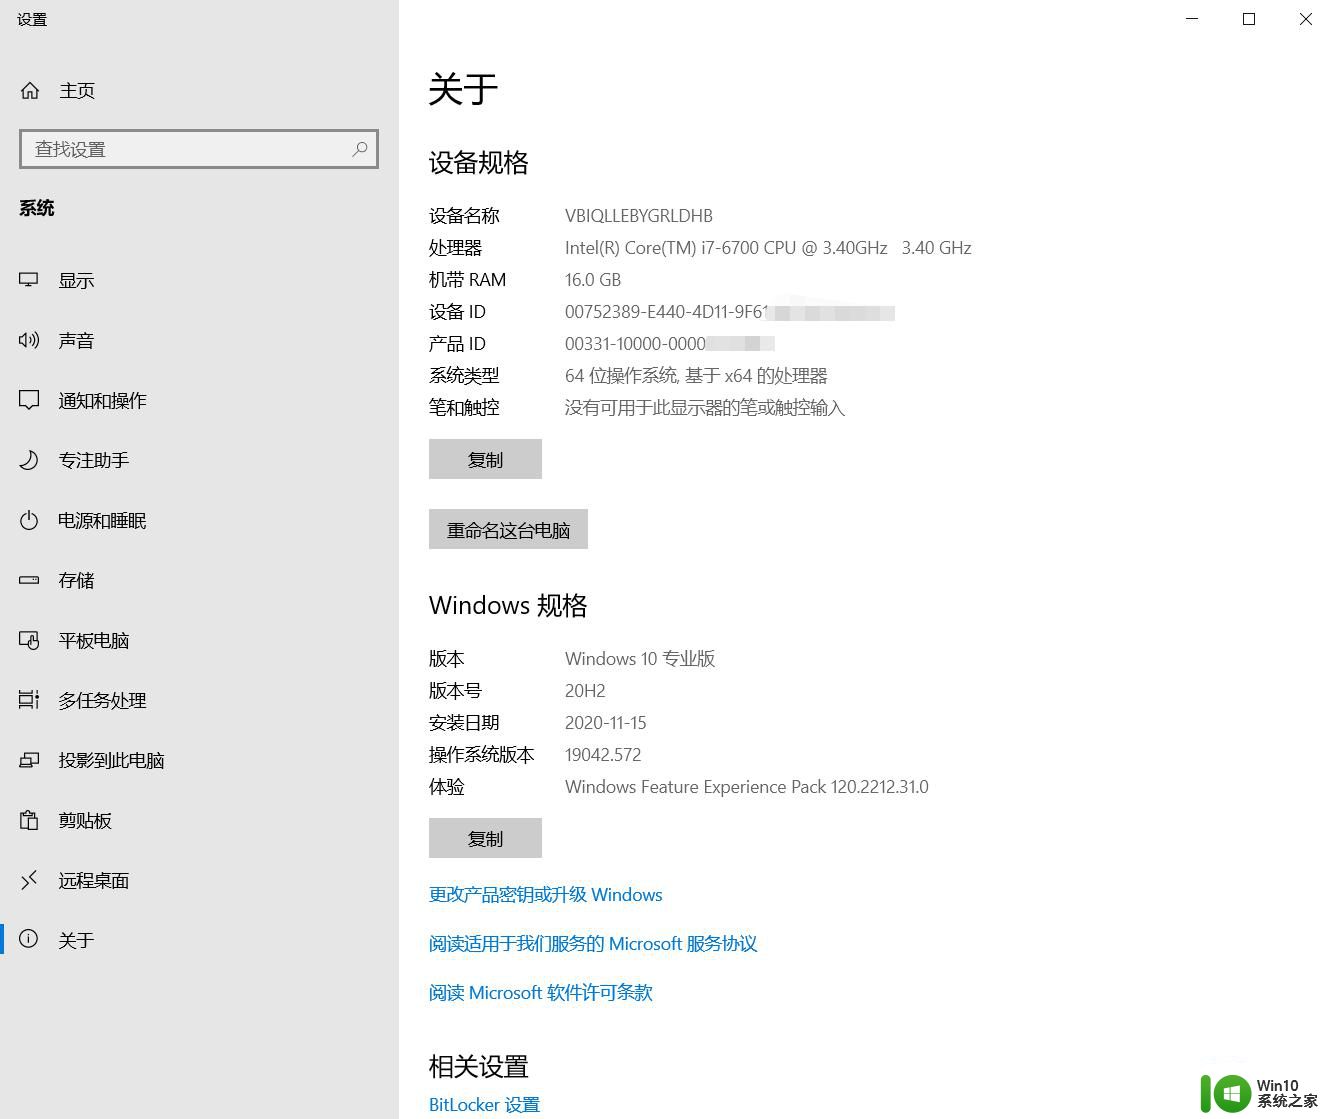Click the 重命名这台电脑 button

508,529
